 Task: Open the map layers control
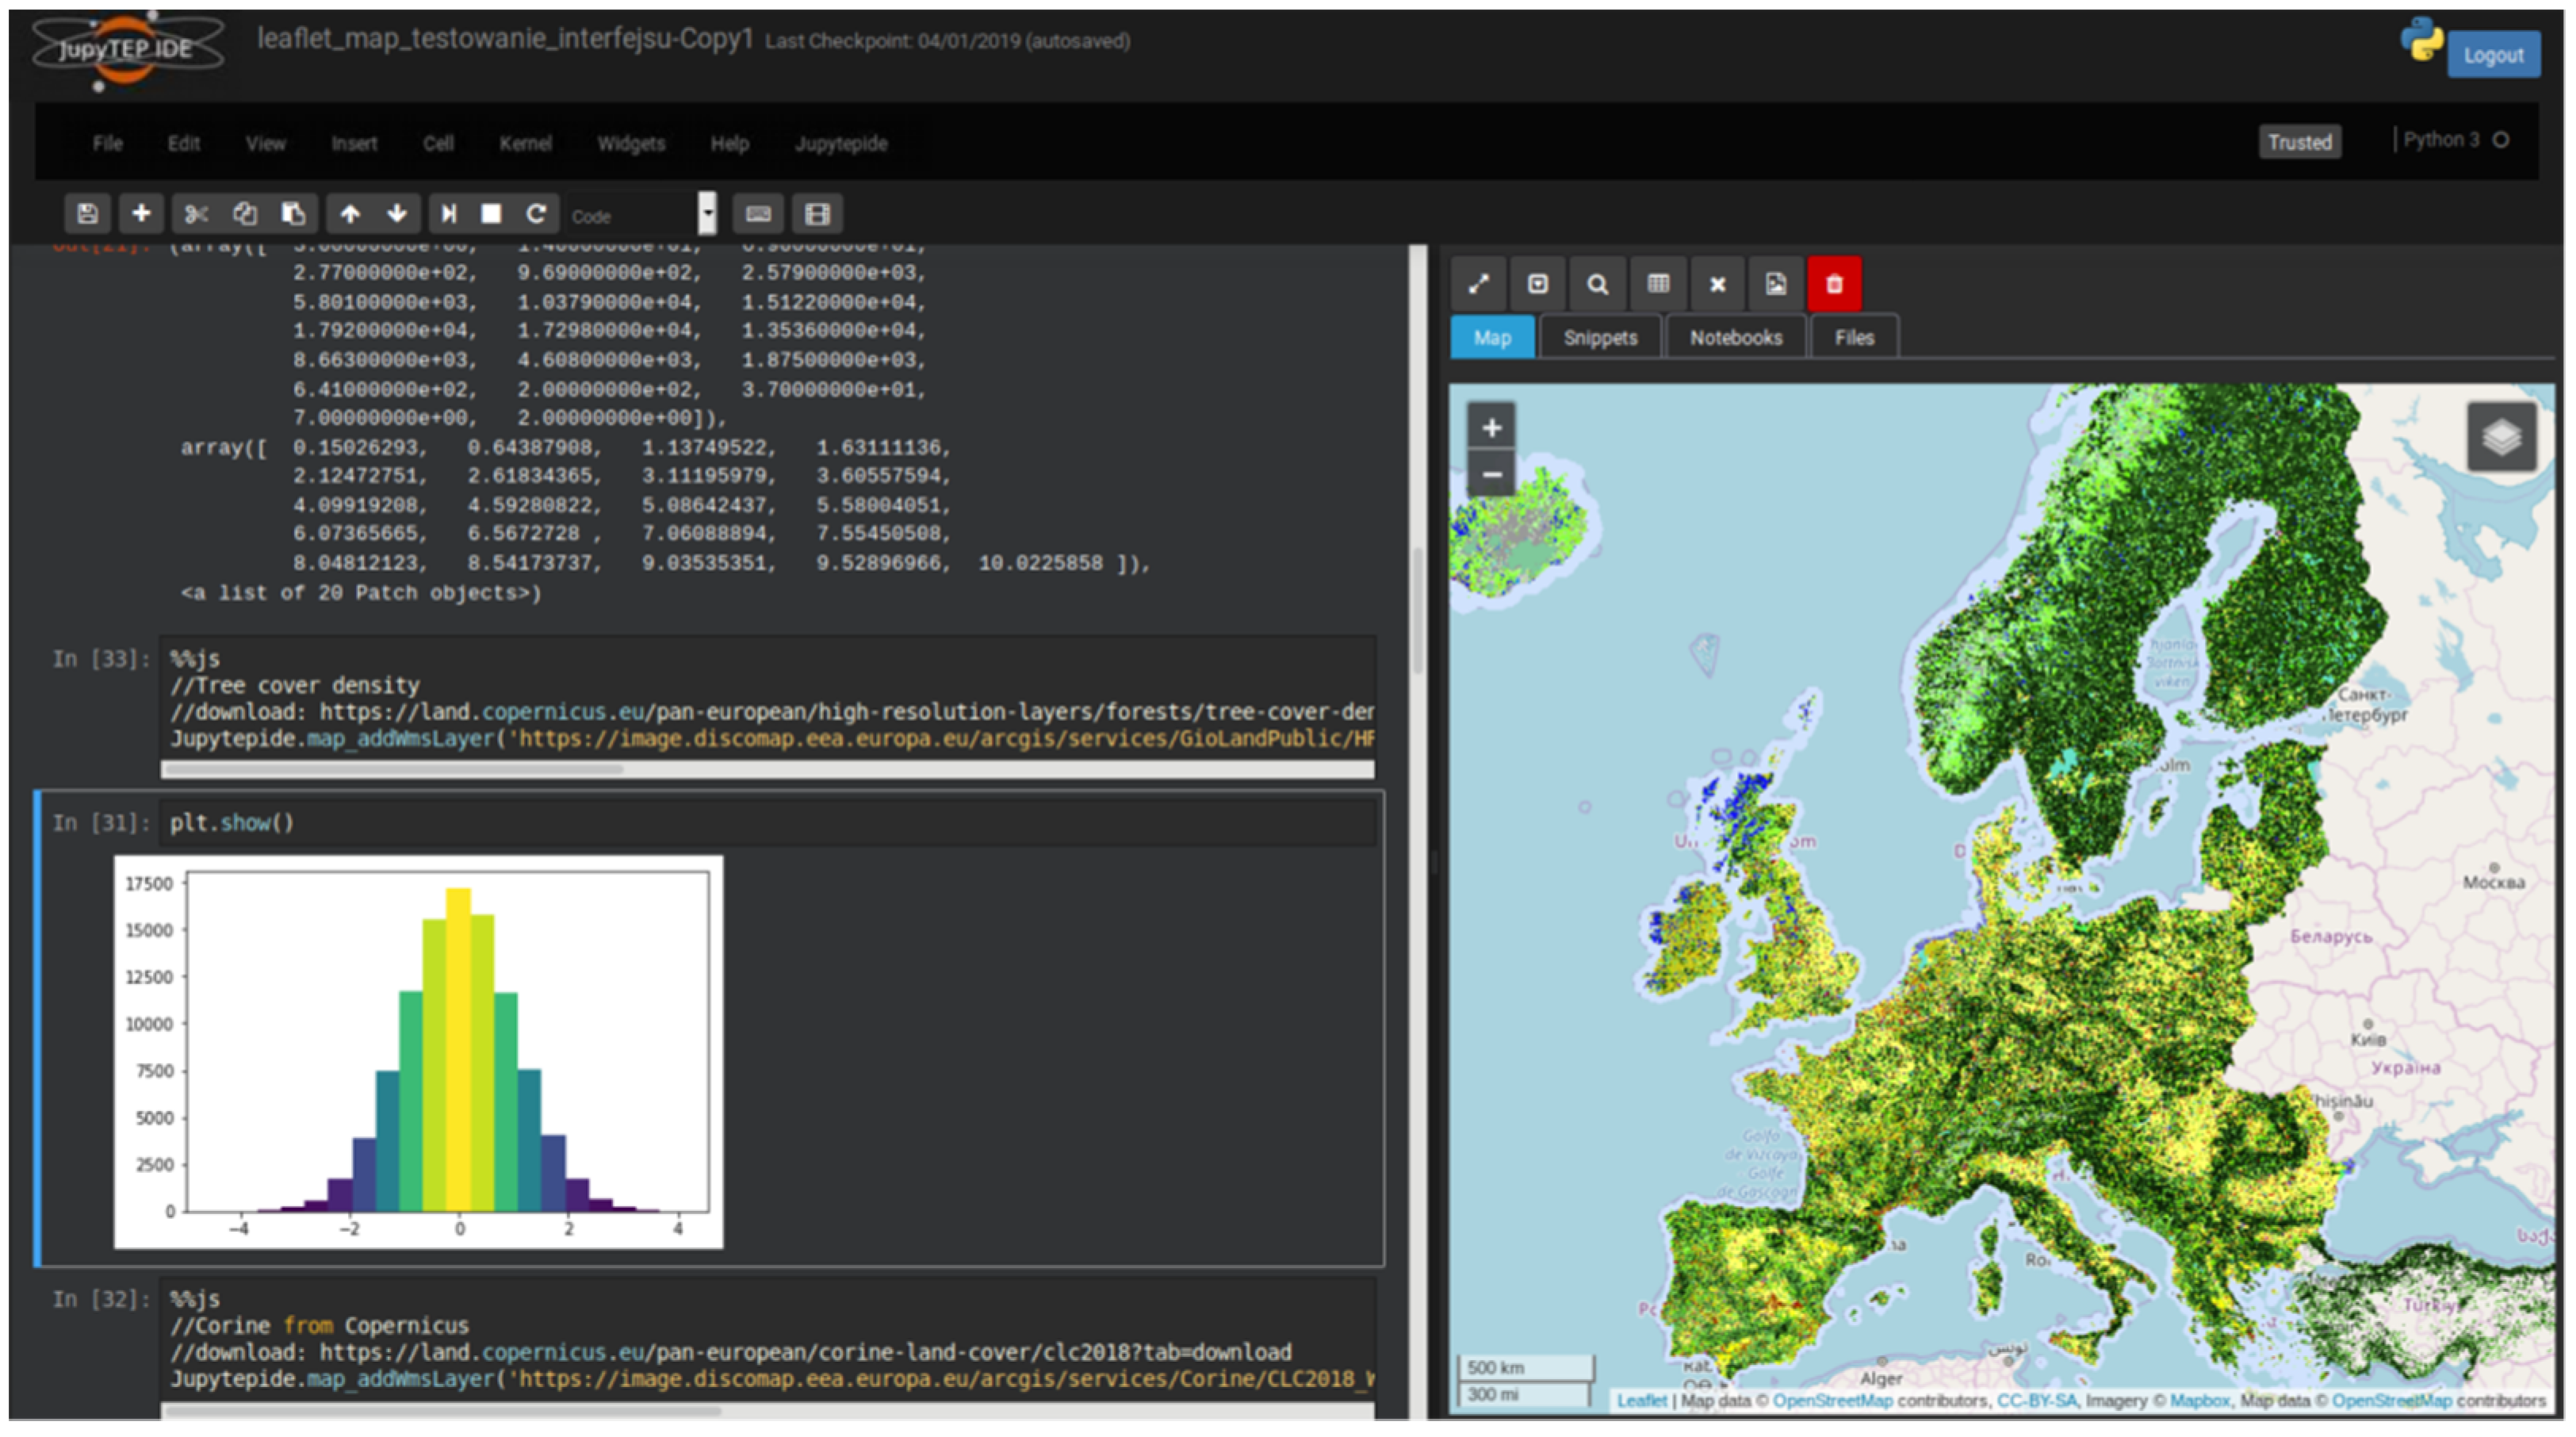click(x=2501, y=437)
